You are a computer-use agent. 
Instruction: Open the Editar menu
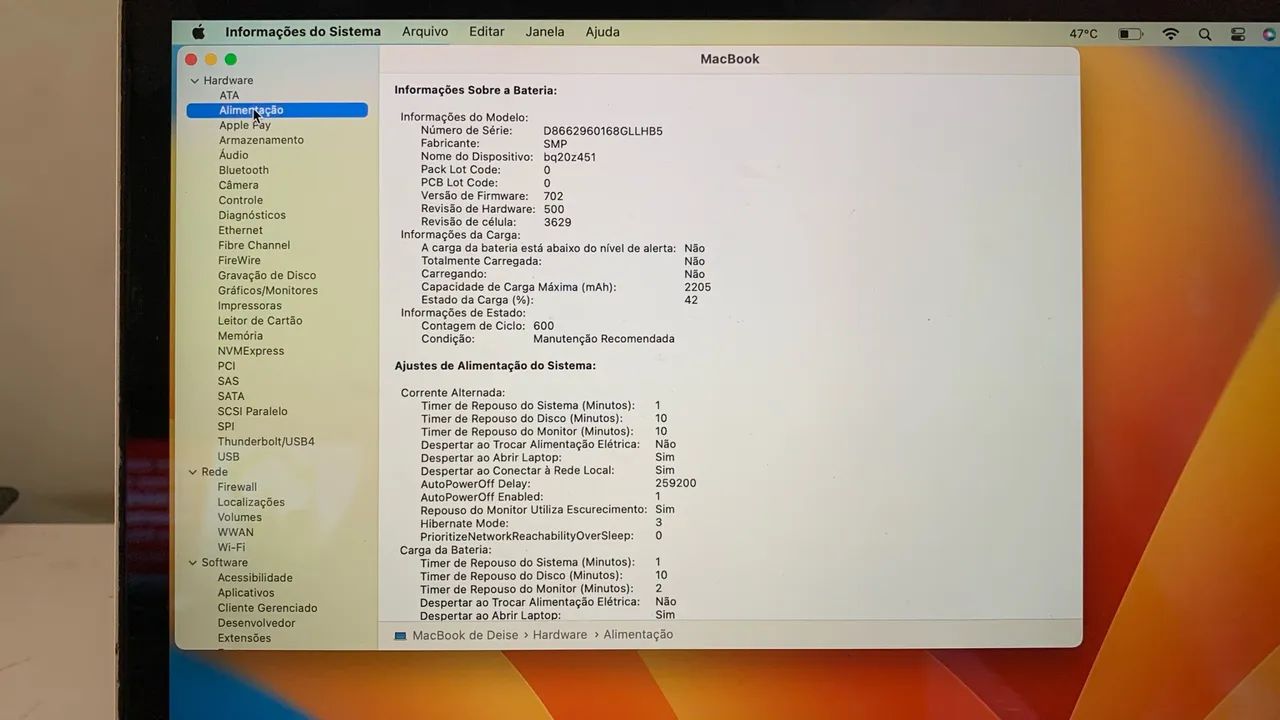point(487,32)
